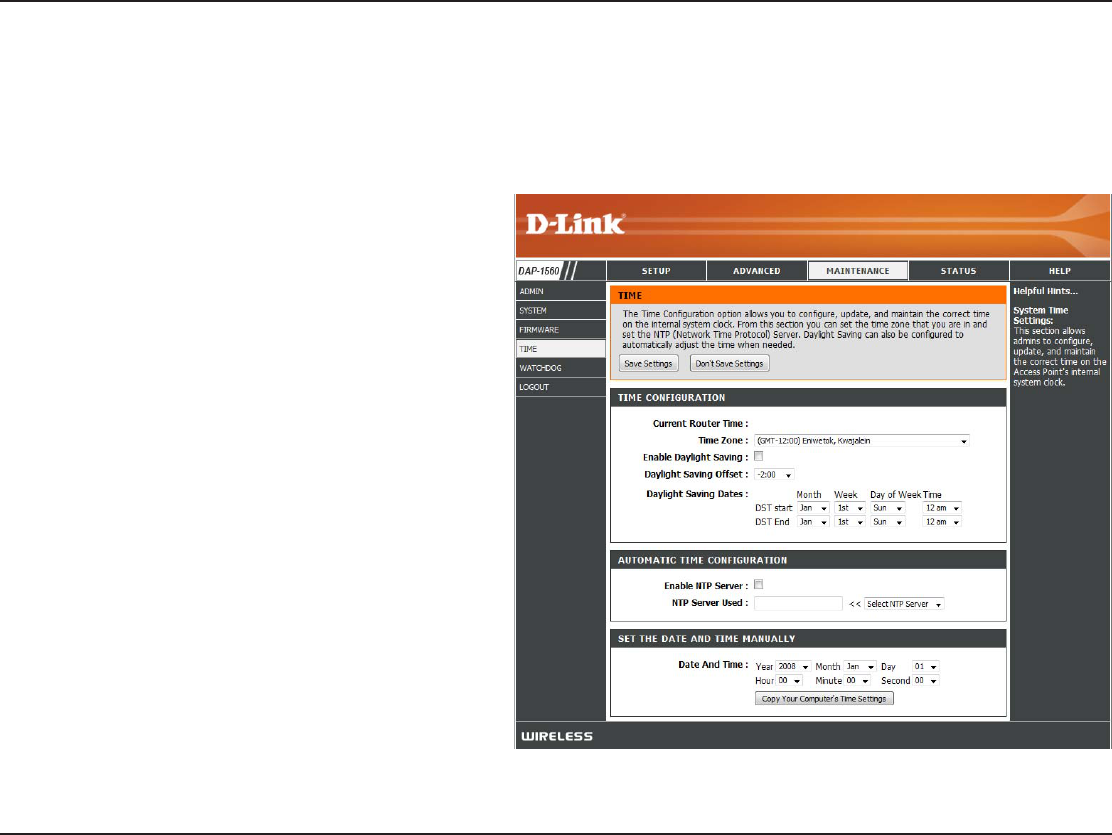
Task: Open the Hour dropdown
Action: point(789,681)
